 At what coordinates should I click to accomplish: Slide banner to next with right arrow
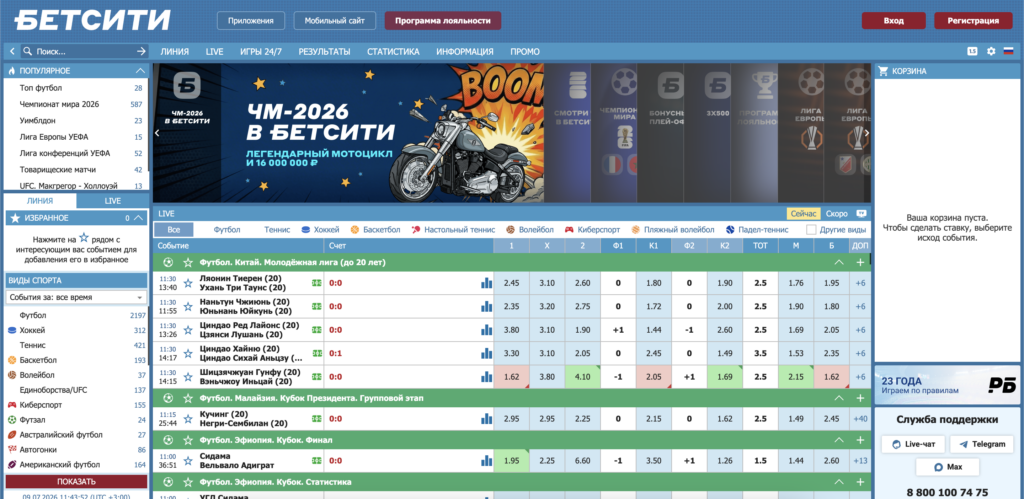tap(867, 133)
